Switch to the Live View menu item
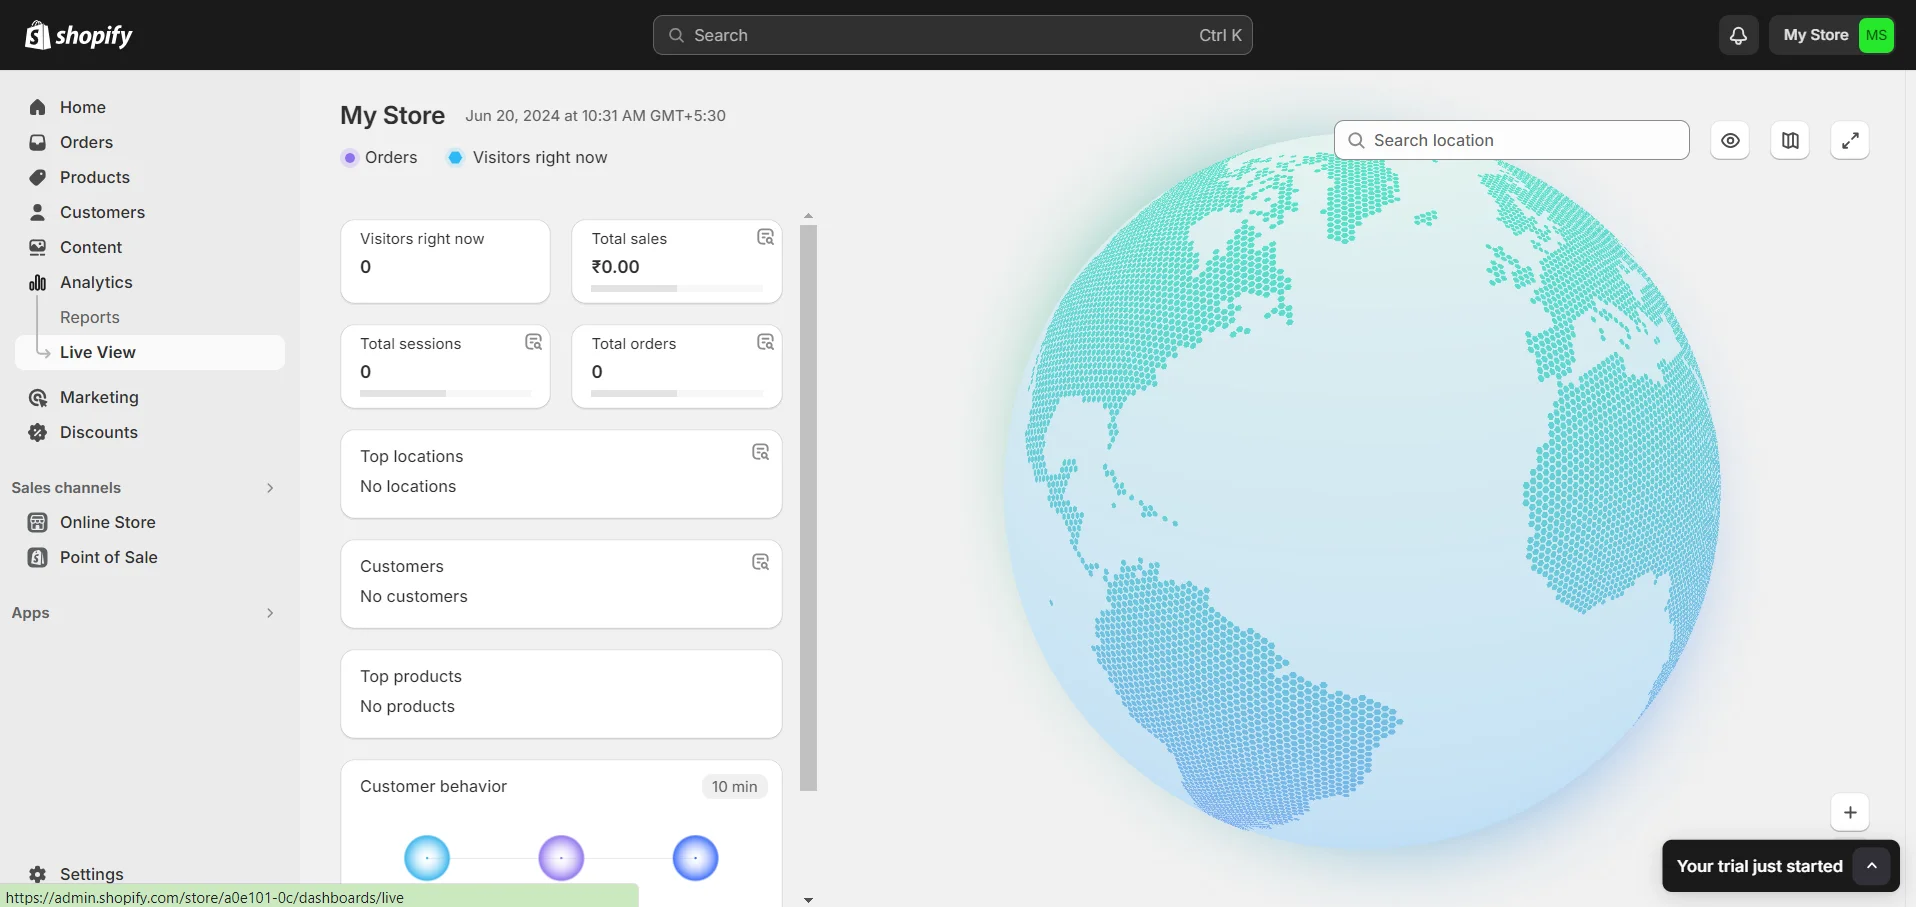1916x907 pixels. 96,352
